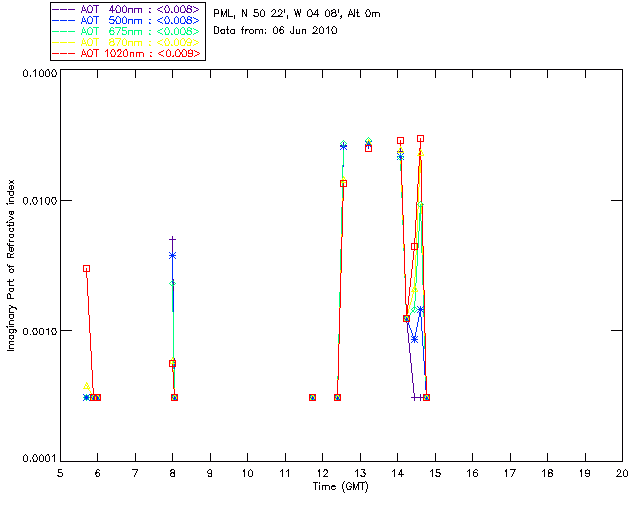Viewport: 640px width, 512px height.
Task: Click x-axis tick label '9'
Action: click(x=210, y=473)
